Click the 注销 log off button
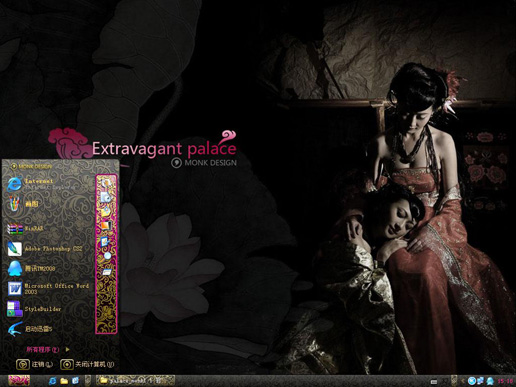 (x=35, y=364)
